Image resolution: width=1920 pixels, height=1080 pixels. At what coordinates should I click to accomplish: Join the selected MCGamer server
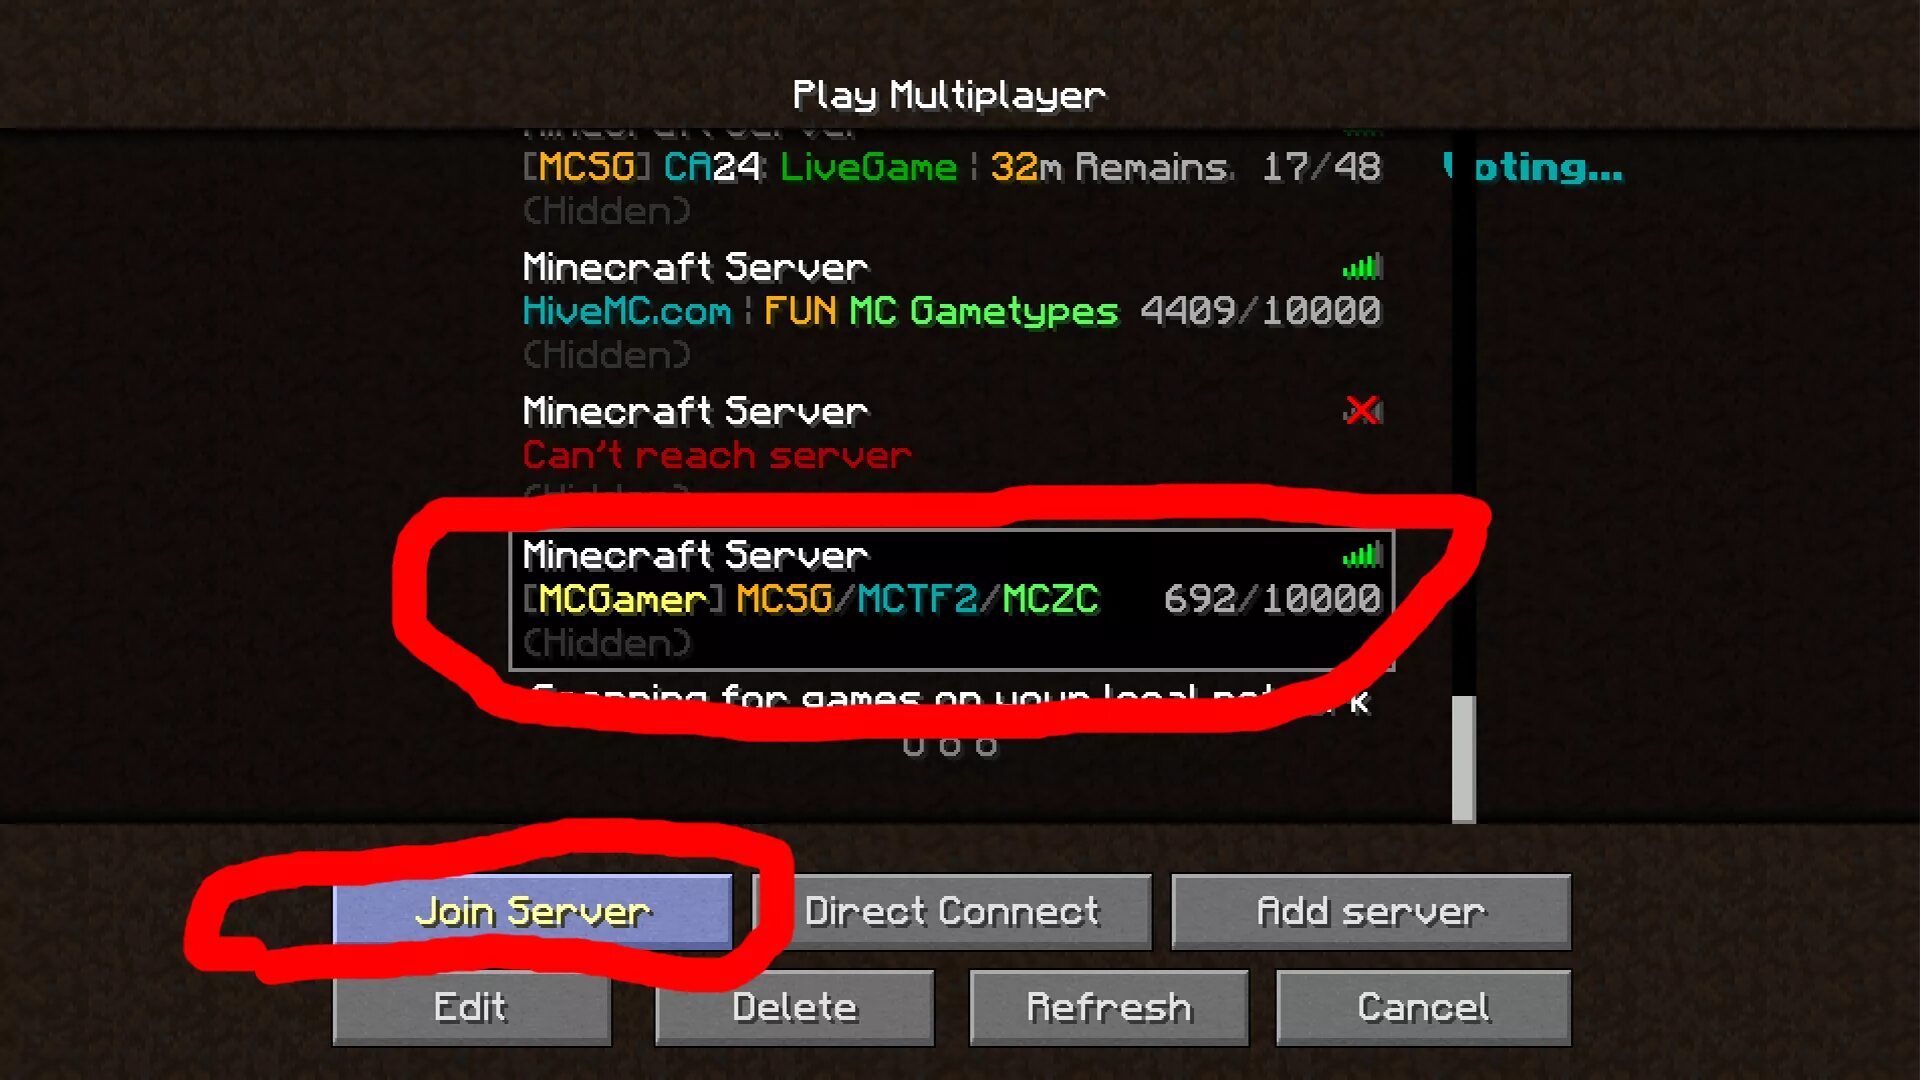(x=534, y=911)
